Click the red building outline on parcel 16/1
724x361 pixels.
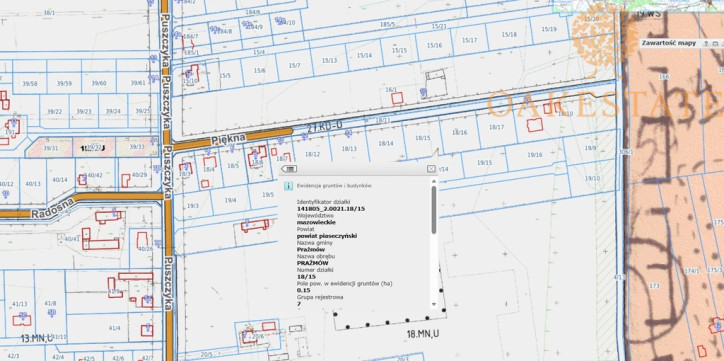397,98
